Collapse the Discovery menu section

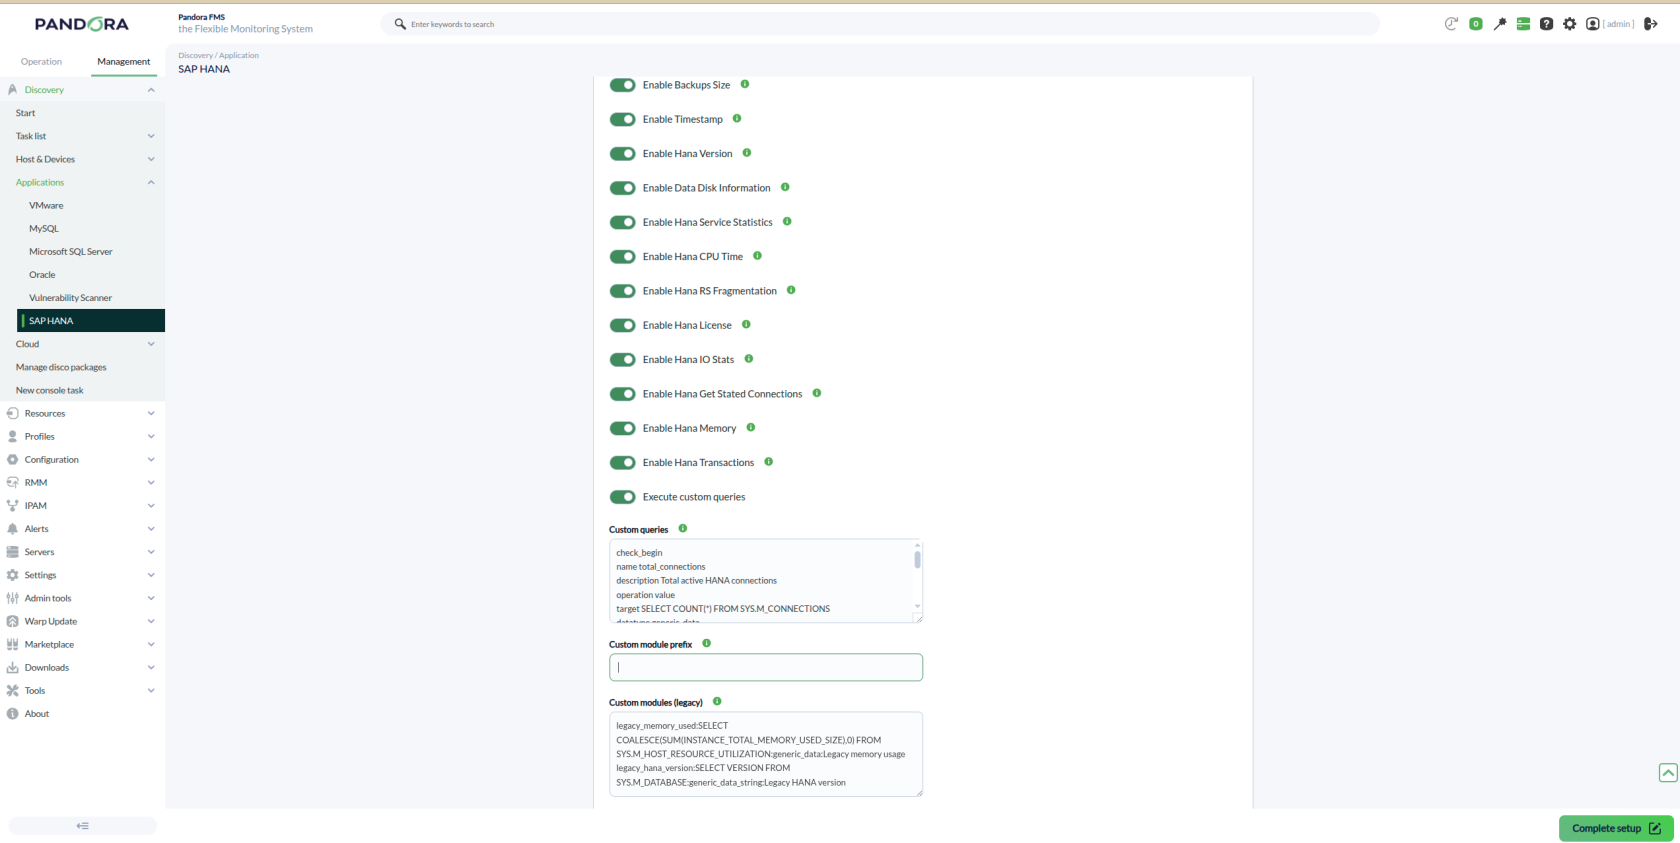click(151, 90)
